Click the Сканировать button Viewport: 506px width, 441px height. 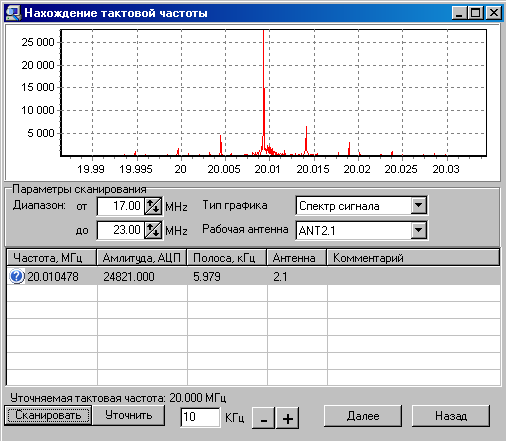(x=48, y=415)
